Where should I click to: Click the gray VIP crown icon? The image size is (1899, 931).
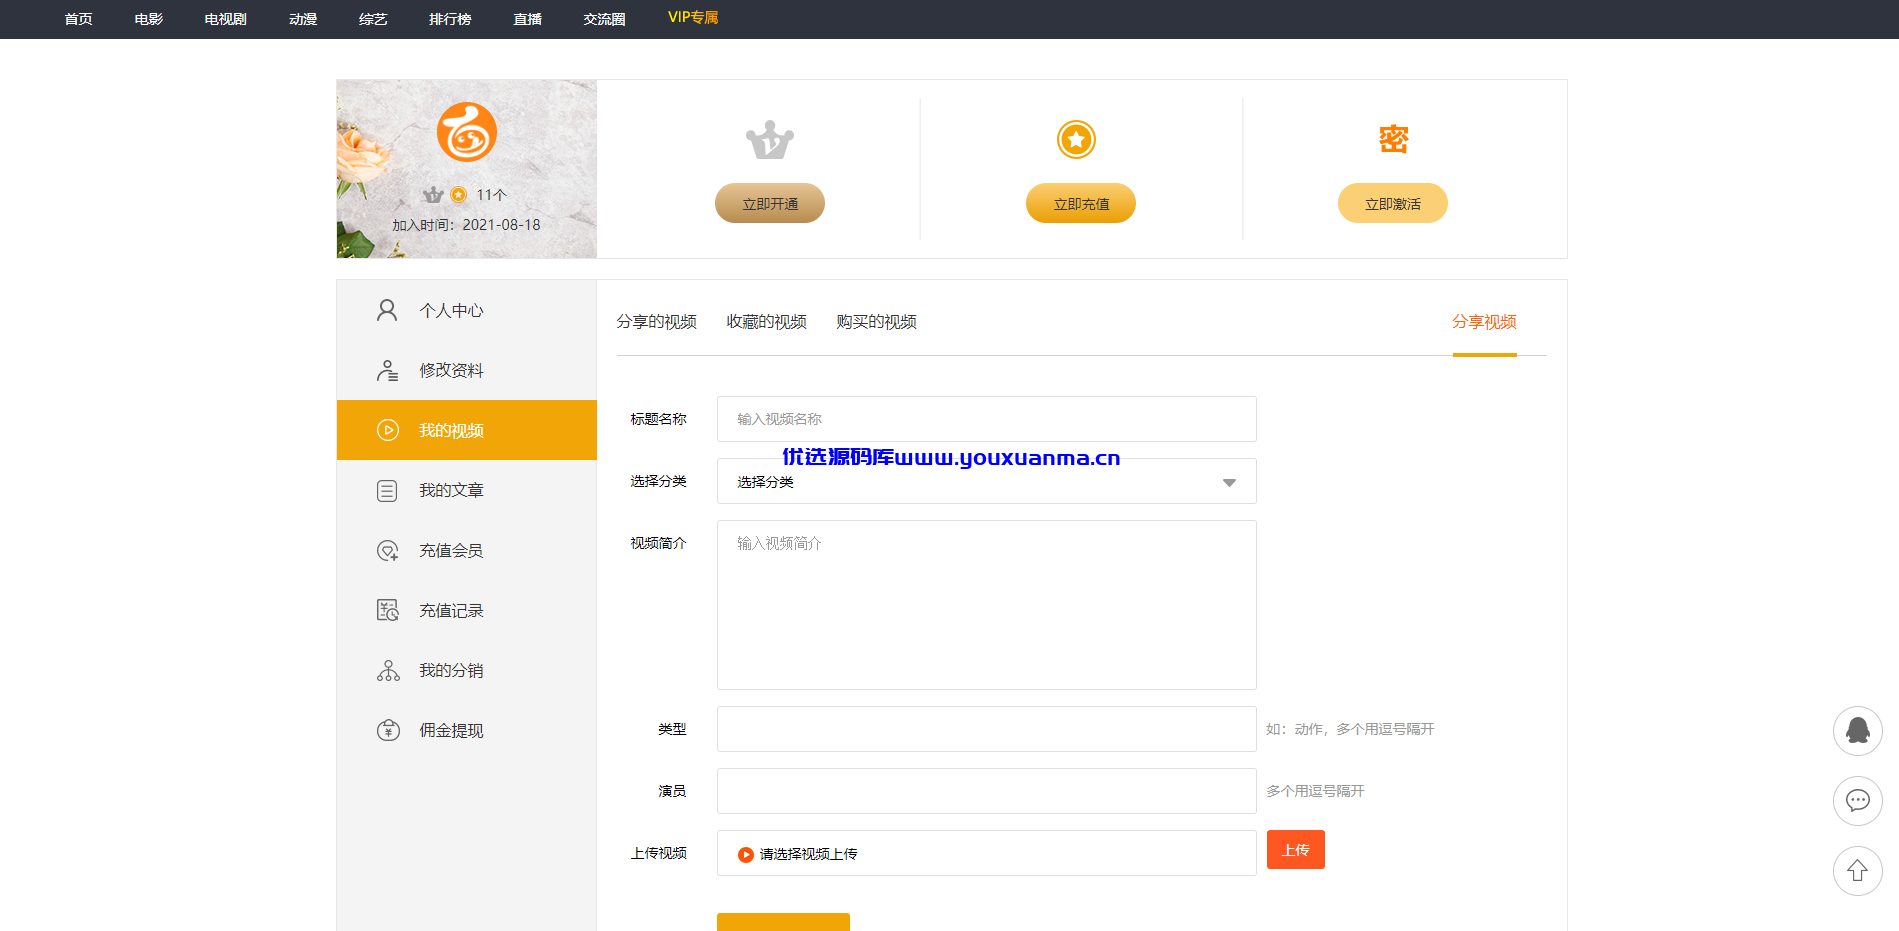click(769, 140)
